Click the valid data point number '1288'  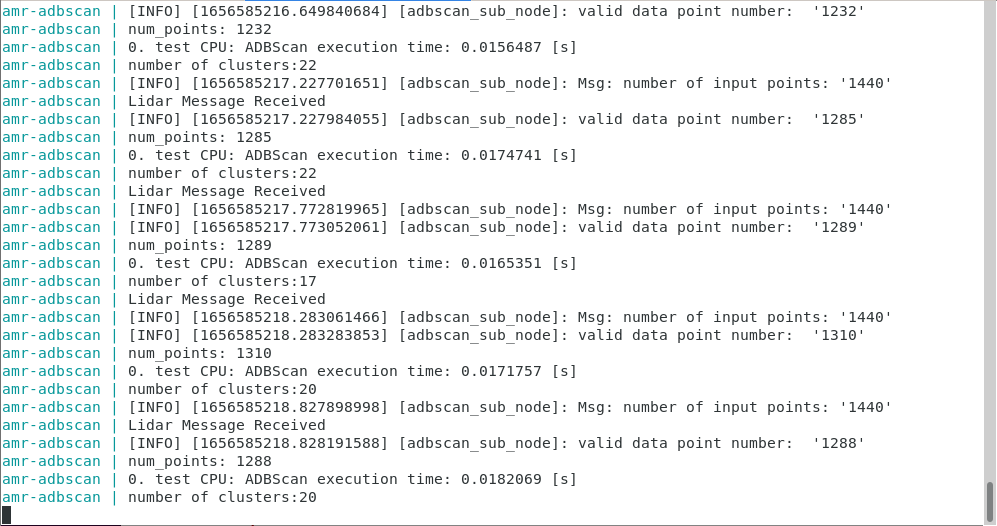tap(838, 443)
